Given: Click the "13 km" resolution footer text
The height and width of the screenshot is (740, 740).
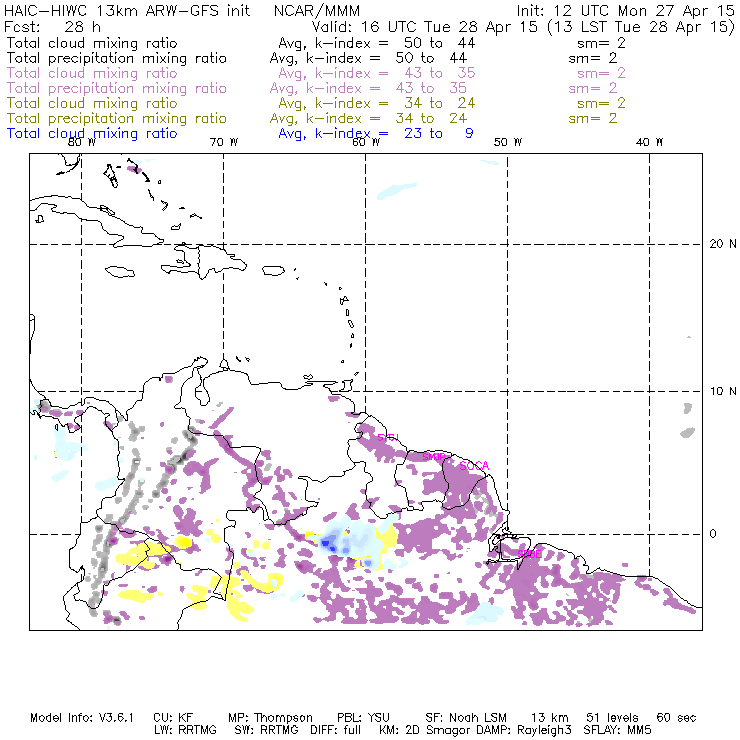Looking at the screenshot, I should pyautogui.click(x=550, y=718).
